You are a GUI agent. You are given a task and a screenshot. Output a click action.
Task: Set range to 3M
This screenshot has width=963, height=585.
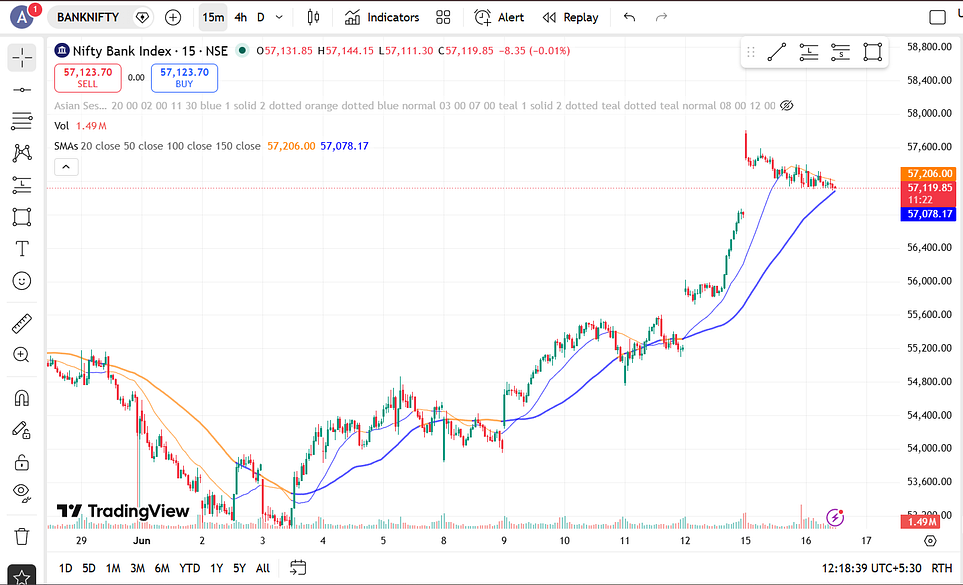point(138,568)
